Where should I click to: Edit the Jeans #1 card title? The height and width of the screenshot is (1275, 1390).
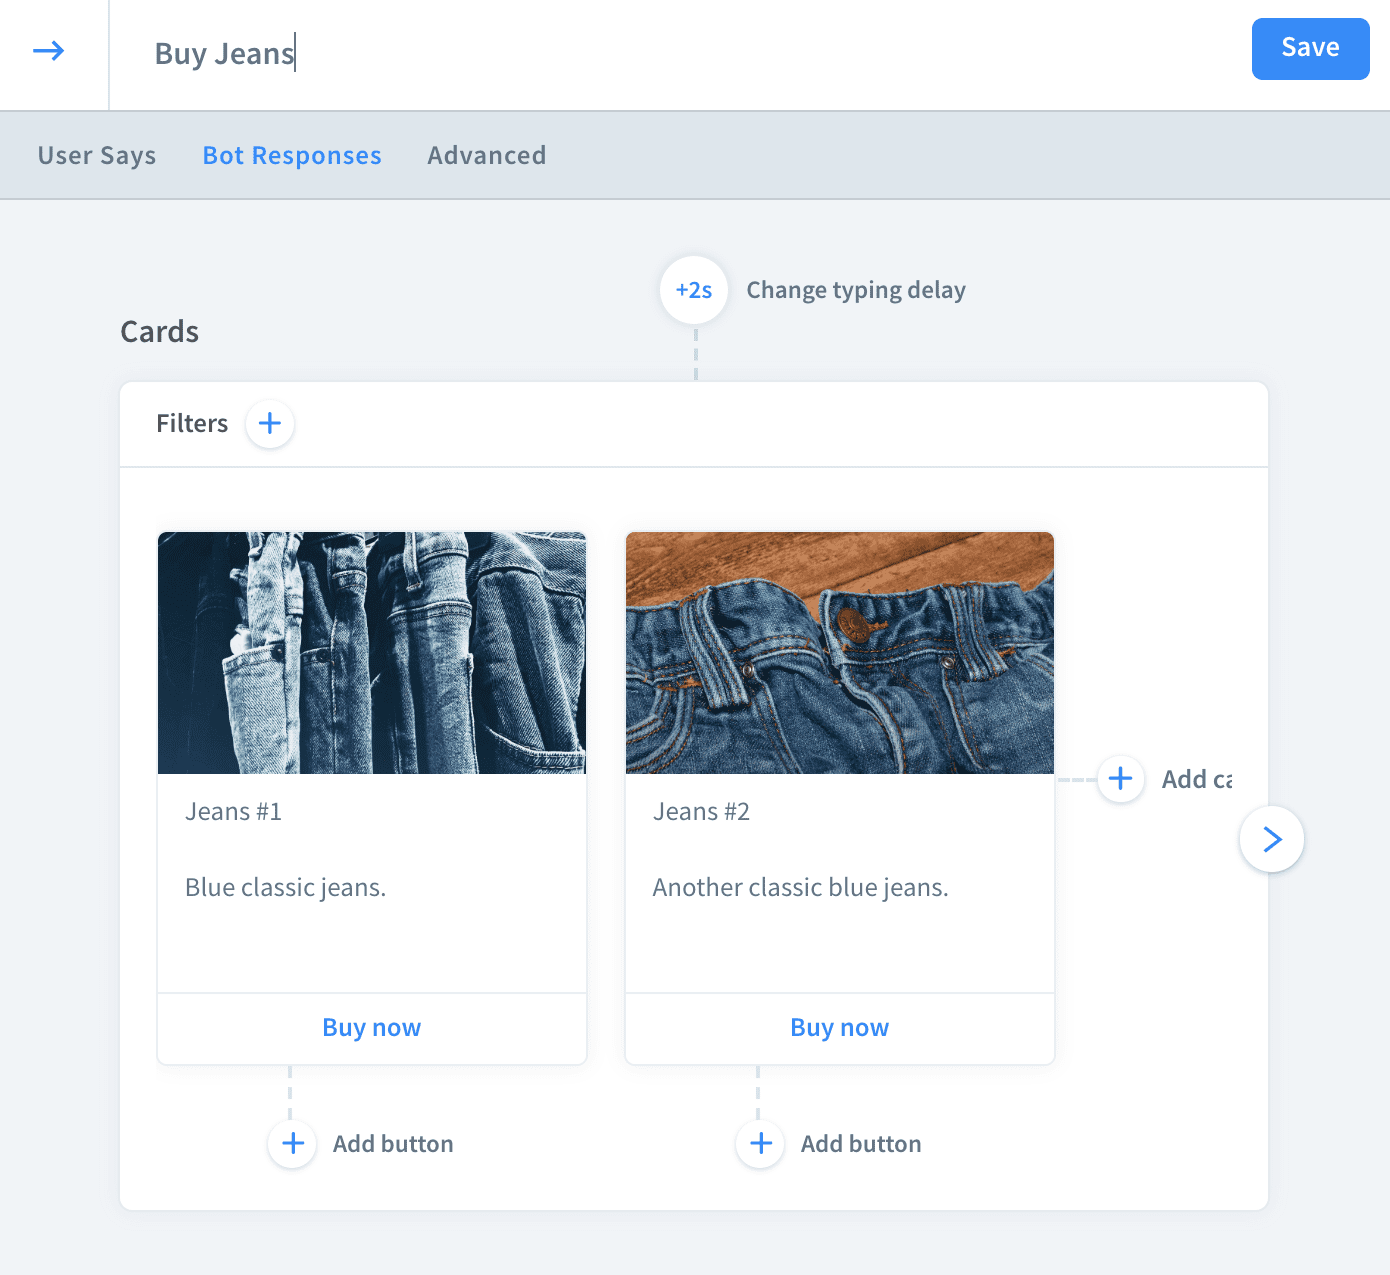click(x=234, y=811)
